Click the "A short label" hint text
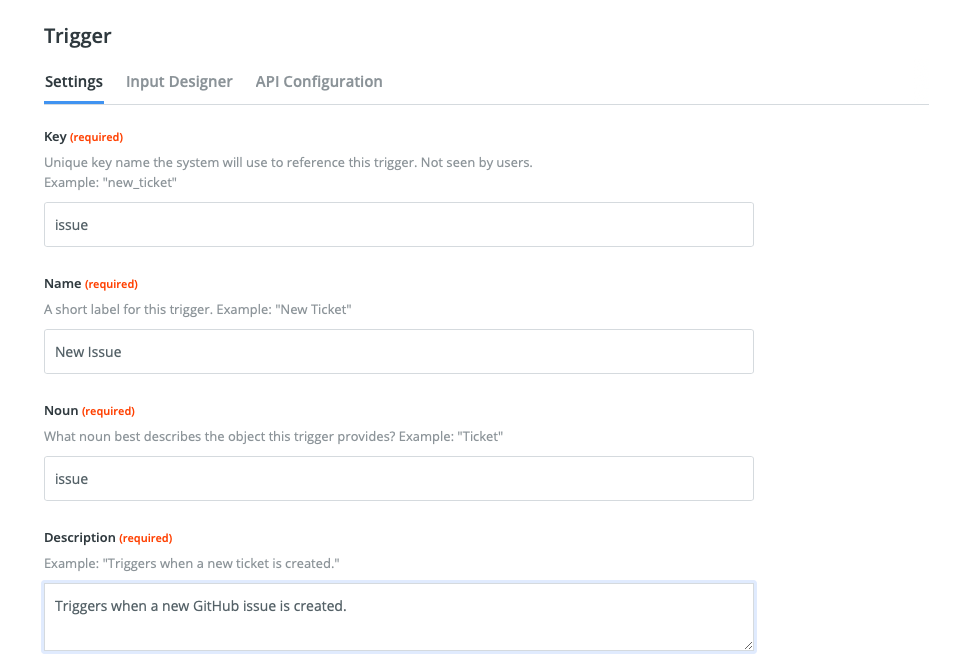Viewport: 973px width, 667px height. click(x=197, y=310)
